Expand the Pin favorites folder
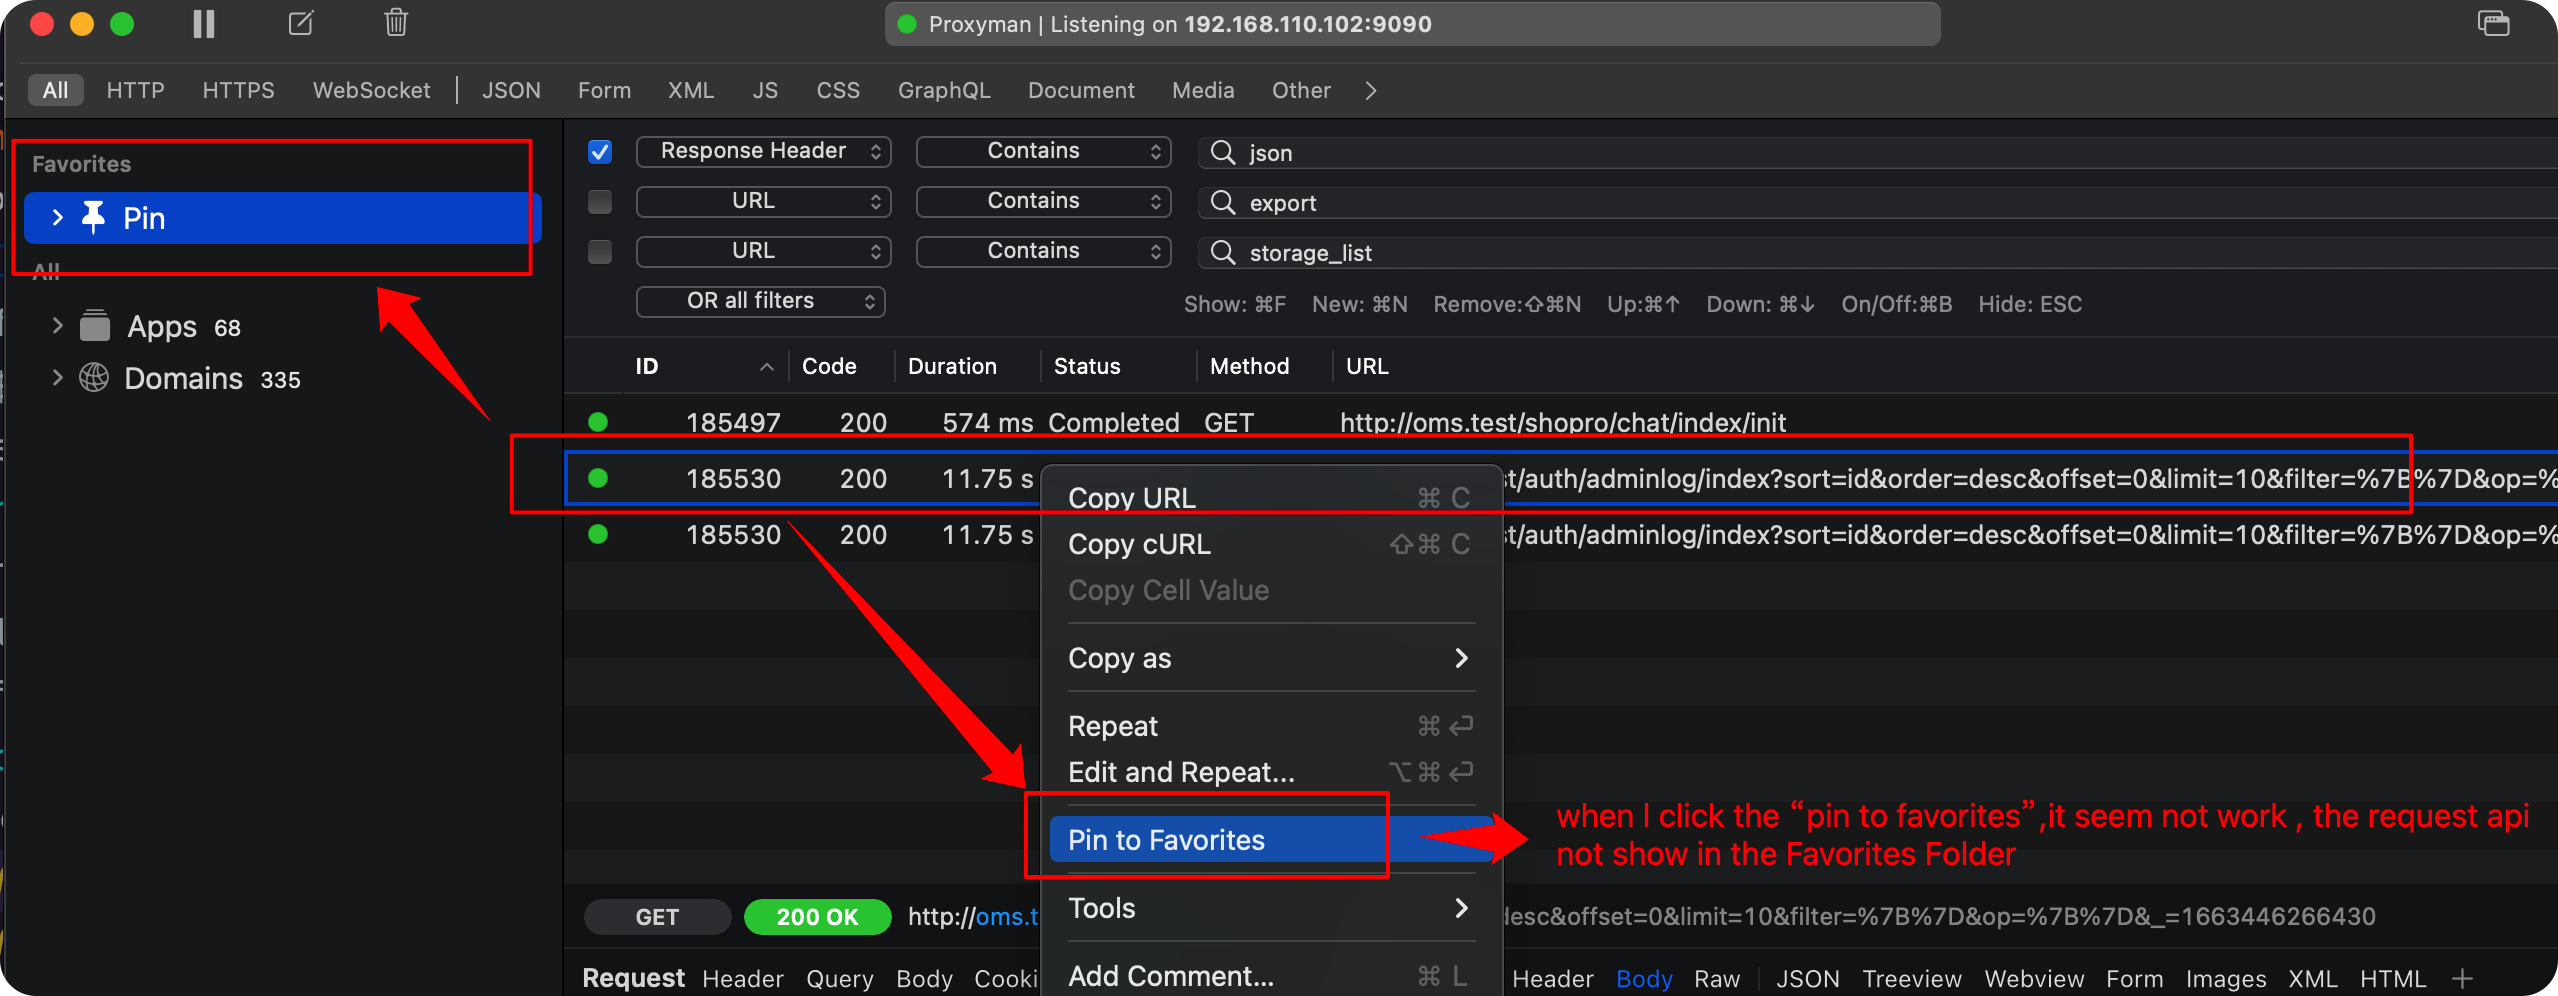Viewport: 2558px width, 996px height. 57,217
